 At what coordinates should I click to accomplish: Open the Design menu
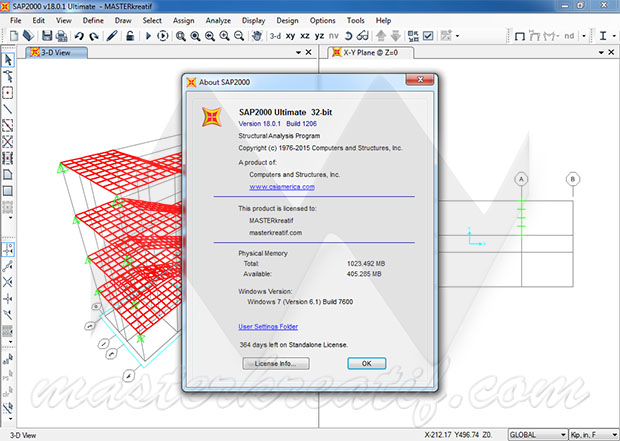[x=287, y=21]
